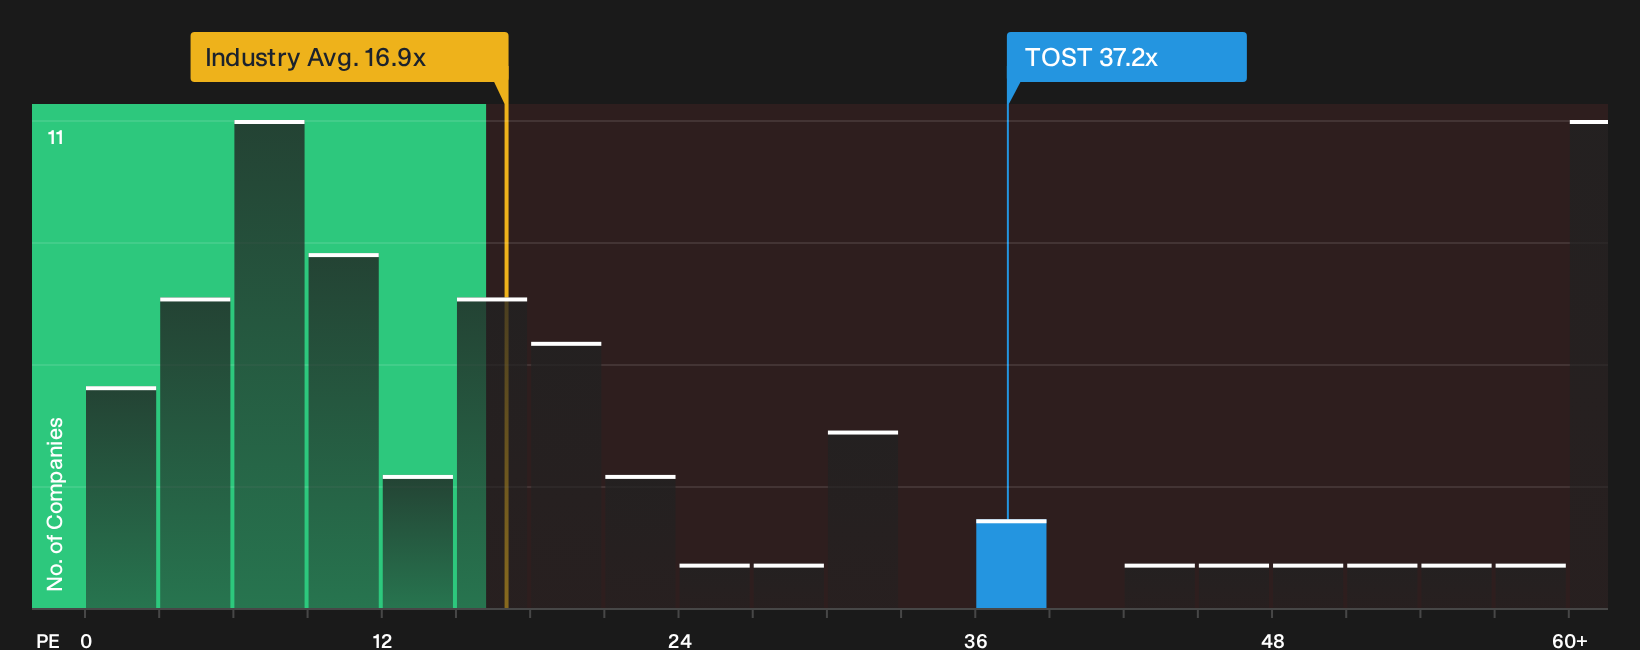Click the No. of Companies axis title

tap(55, 504)
